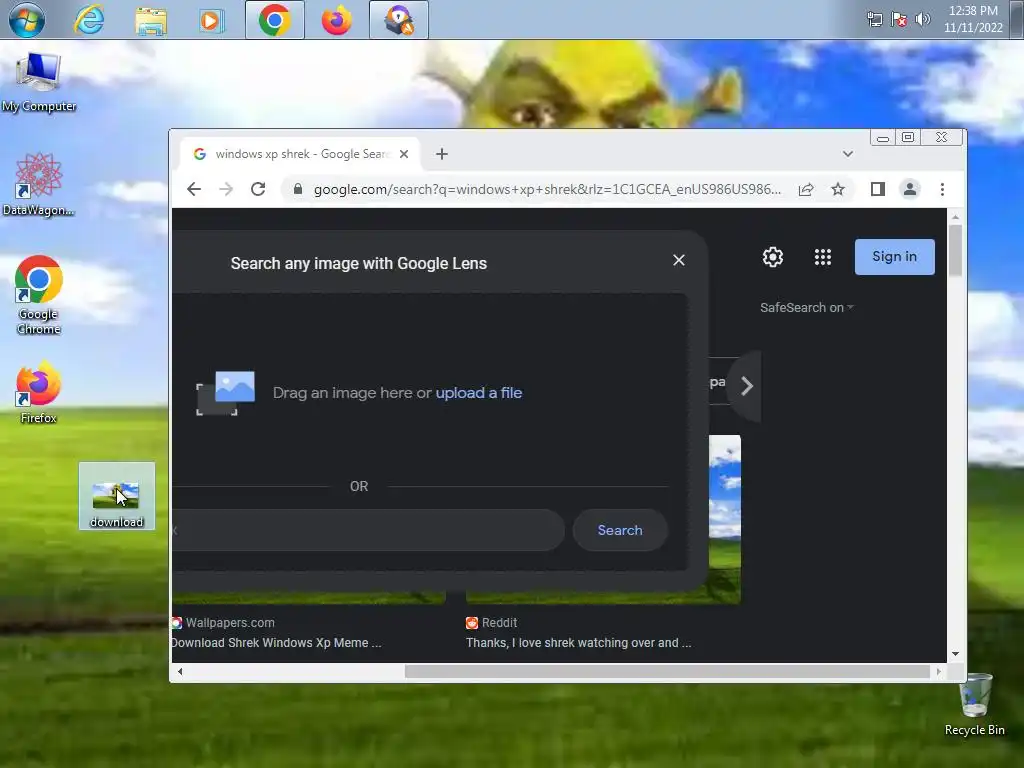
Task: Open Windows Media Player taskbar icon
Action: click(x=211, y=20)
